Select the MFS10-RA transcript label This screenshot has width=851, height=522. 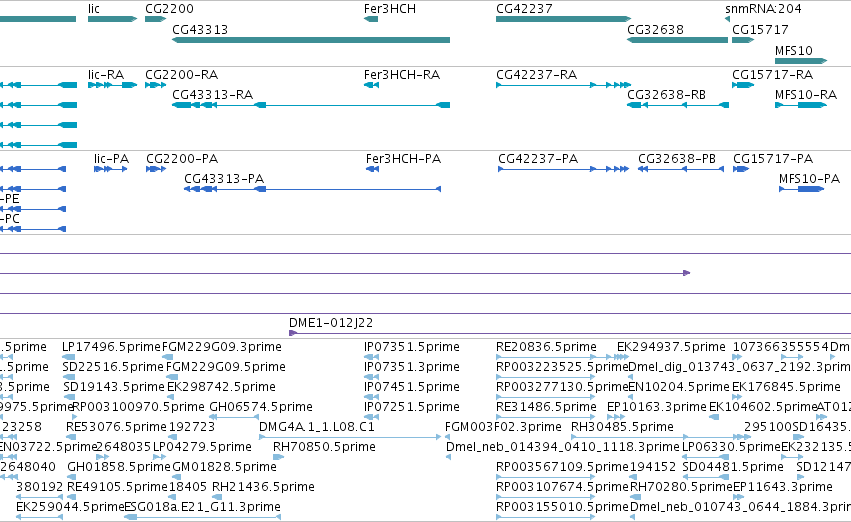click(806, 95)
